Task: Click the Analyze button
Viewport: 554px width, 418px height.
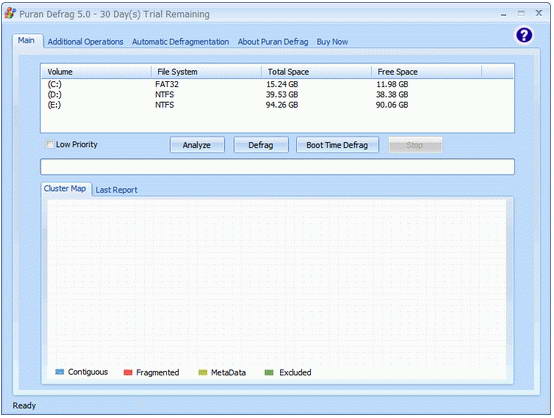Action: point(197,145)
